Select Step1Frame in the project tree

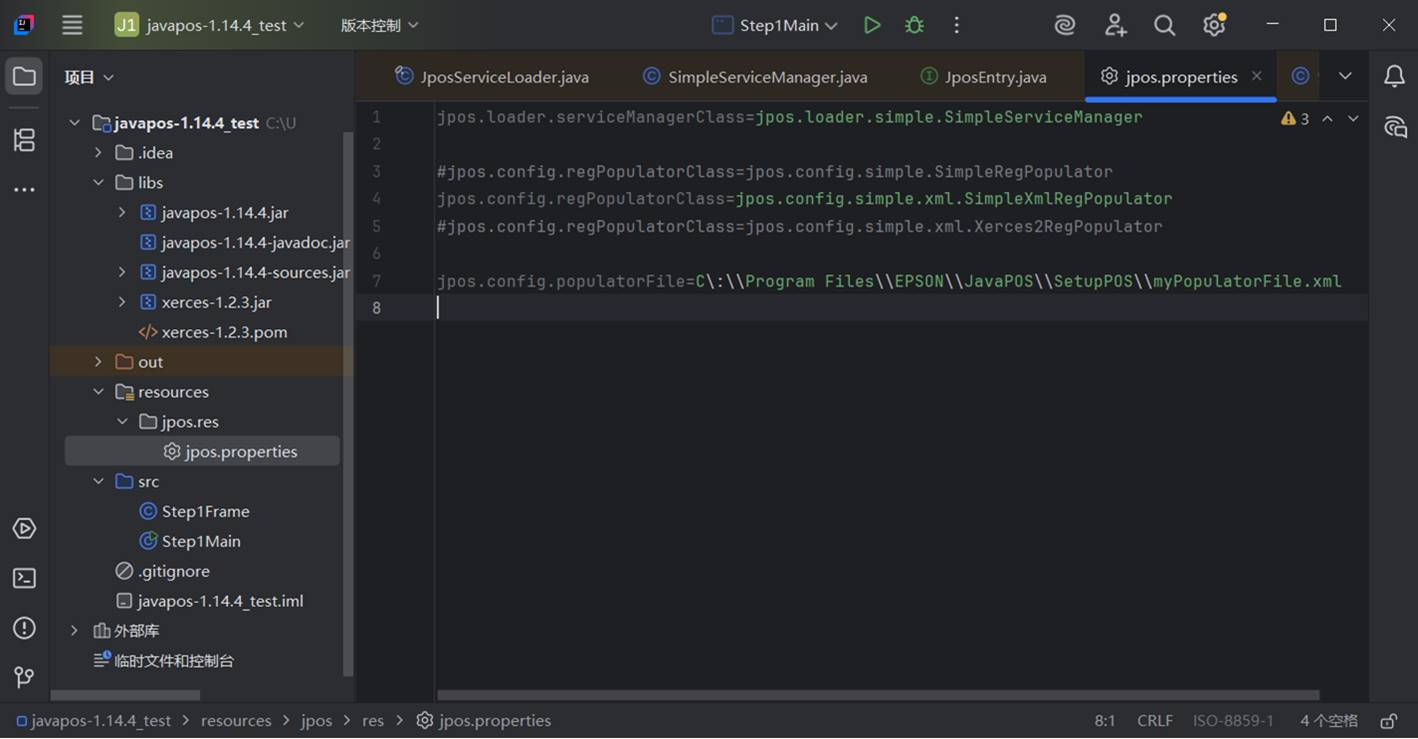coord(205,511)
